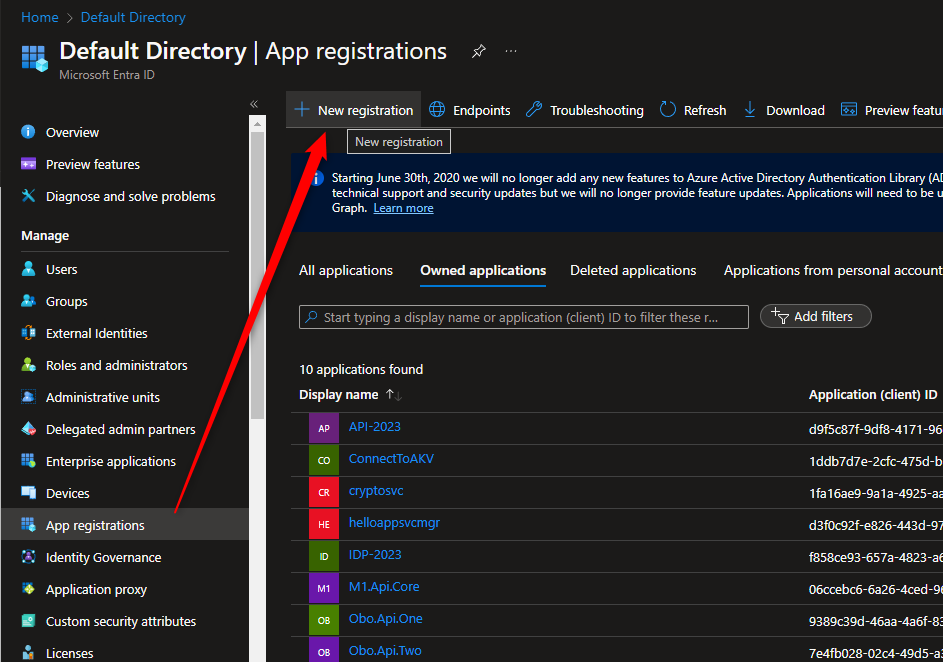Open Enterprise applications in sidebar

(110, 461)
